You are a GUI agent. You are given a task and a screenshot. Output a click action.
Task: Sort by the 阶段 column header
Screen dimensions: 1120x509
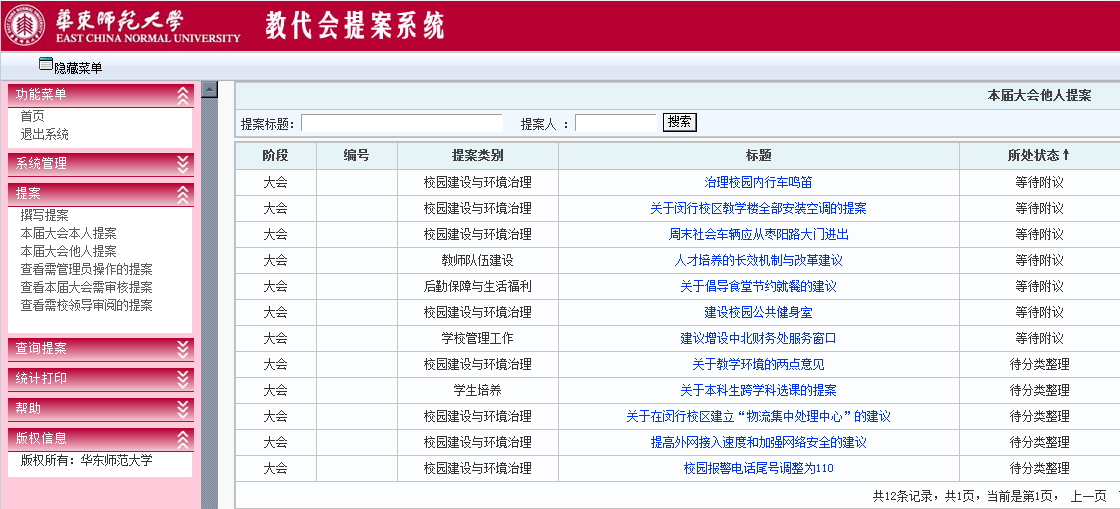point(275,156)
